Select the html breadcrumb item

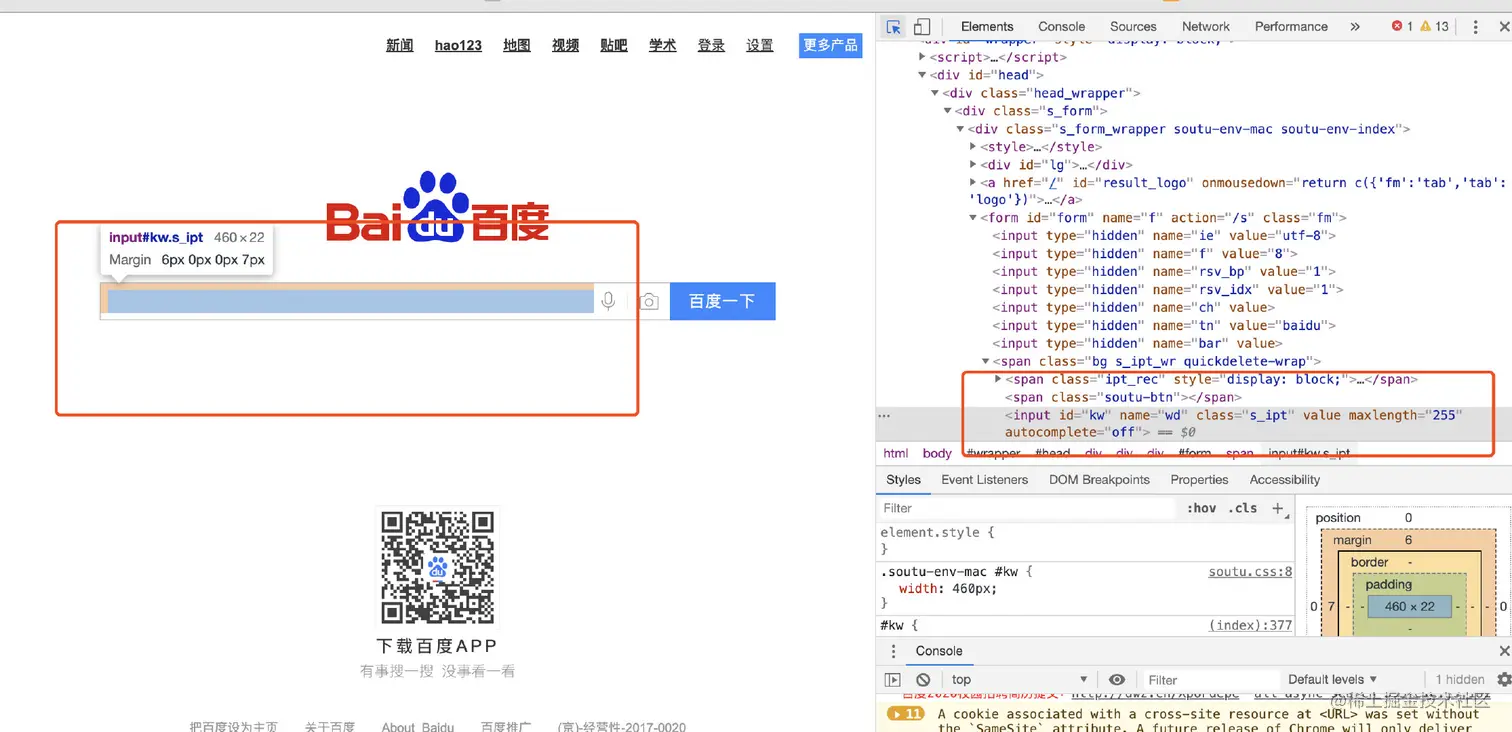pos(896,453)
